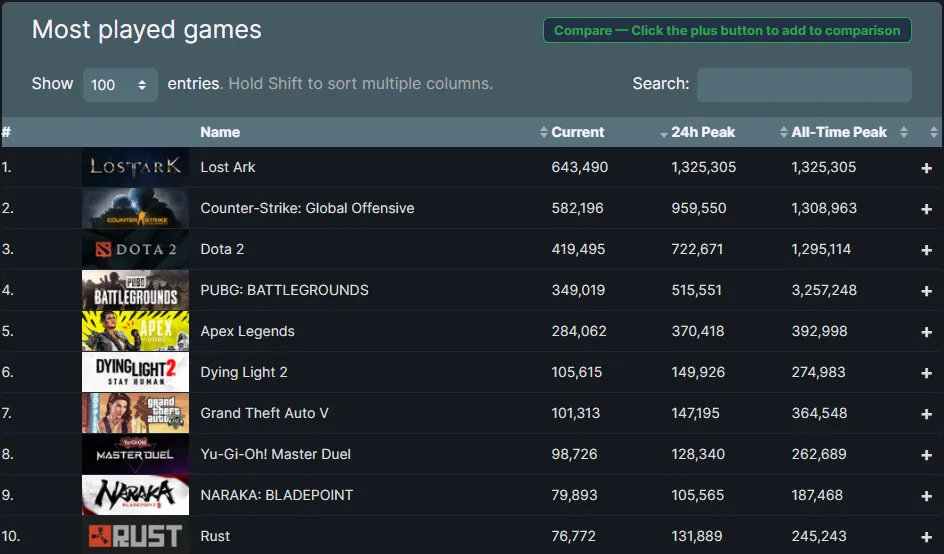The image size is (944, 554).
Task: Select PUBG current count 349,019
Action: click(x=578, y=290)
